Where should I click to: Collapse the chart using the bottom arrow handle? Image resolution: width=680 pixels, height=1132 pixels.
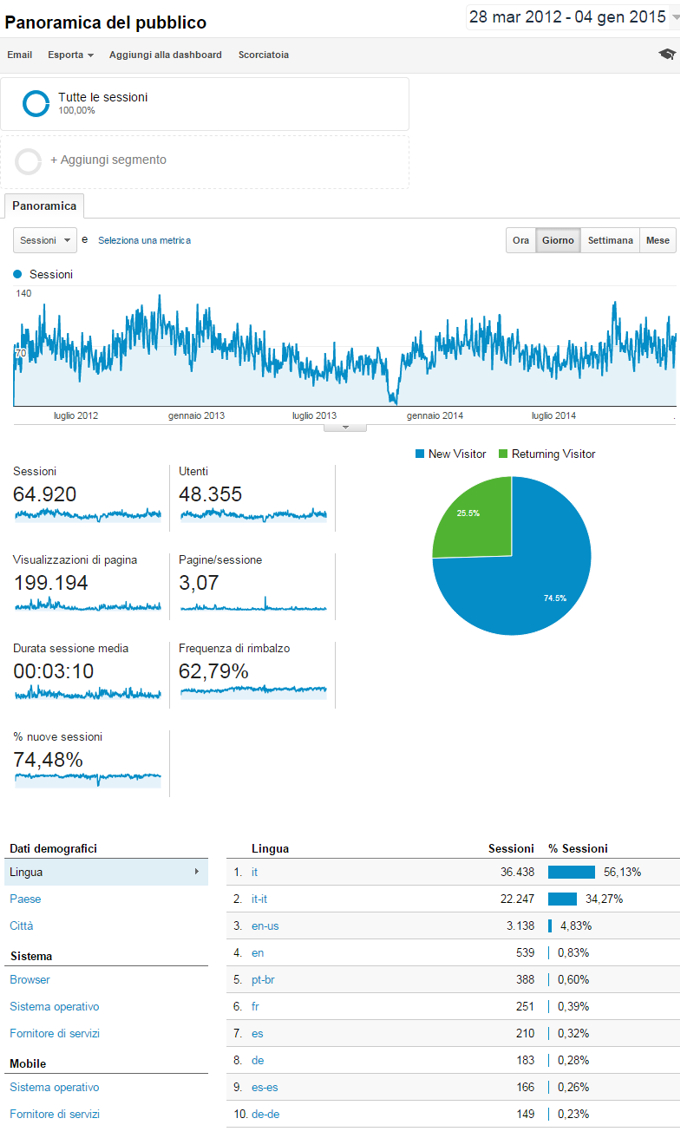tap(345, 427)
